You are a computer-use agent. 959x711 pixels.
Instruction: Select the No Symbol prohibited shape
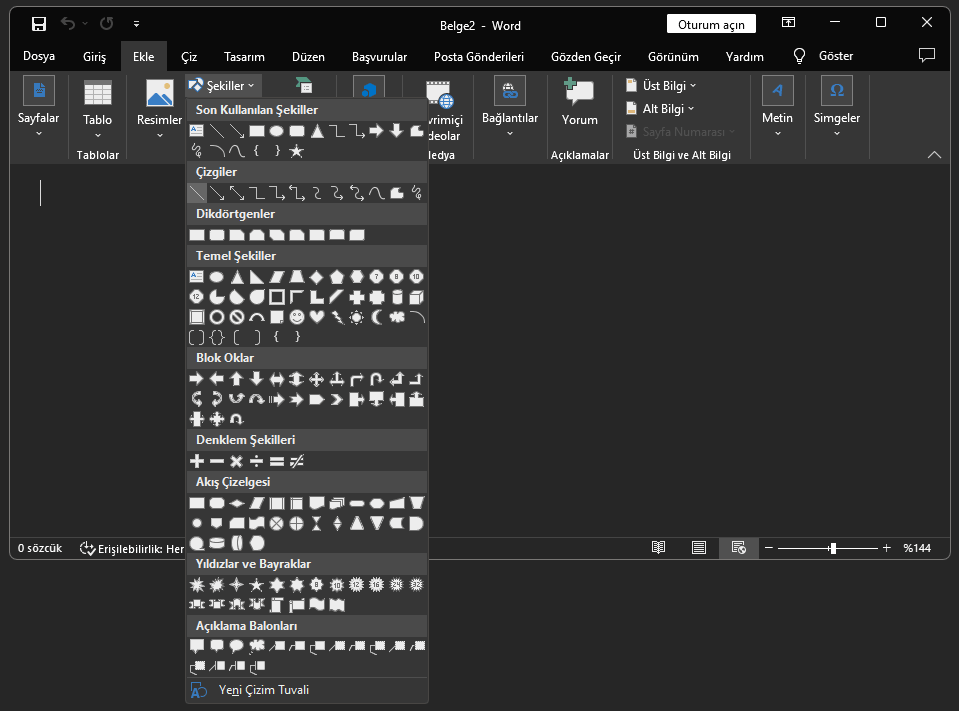pyautogui.click(x=237, y=317)
